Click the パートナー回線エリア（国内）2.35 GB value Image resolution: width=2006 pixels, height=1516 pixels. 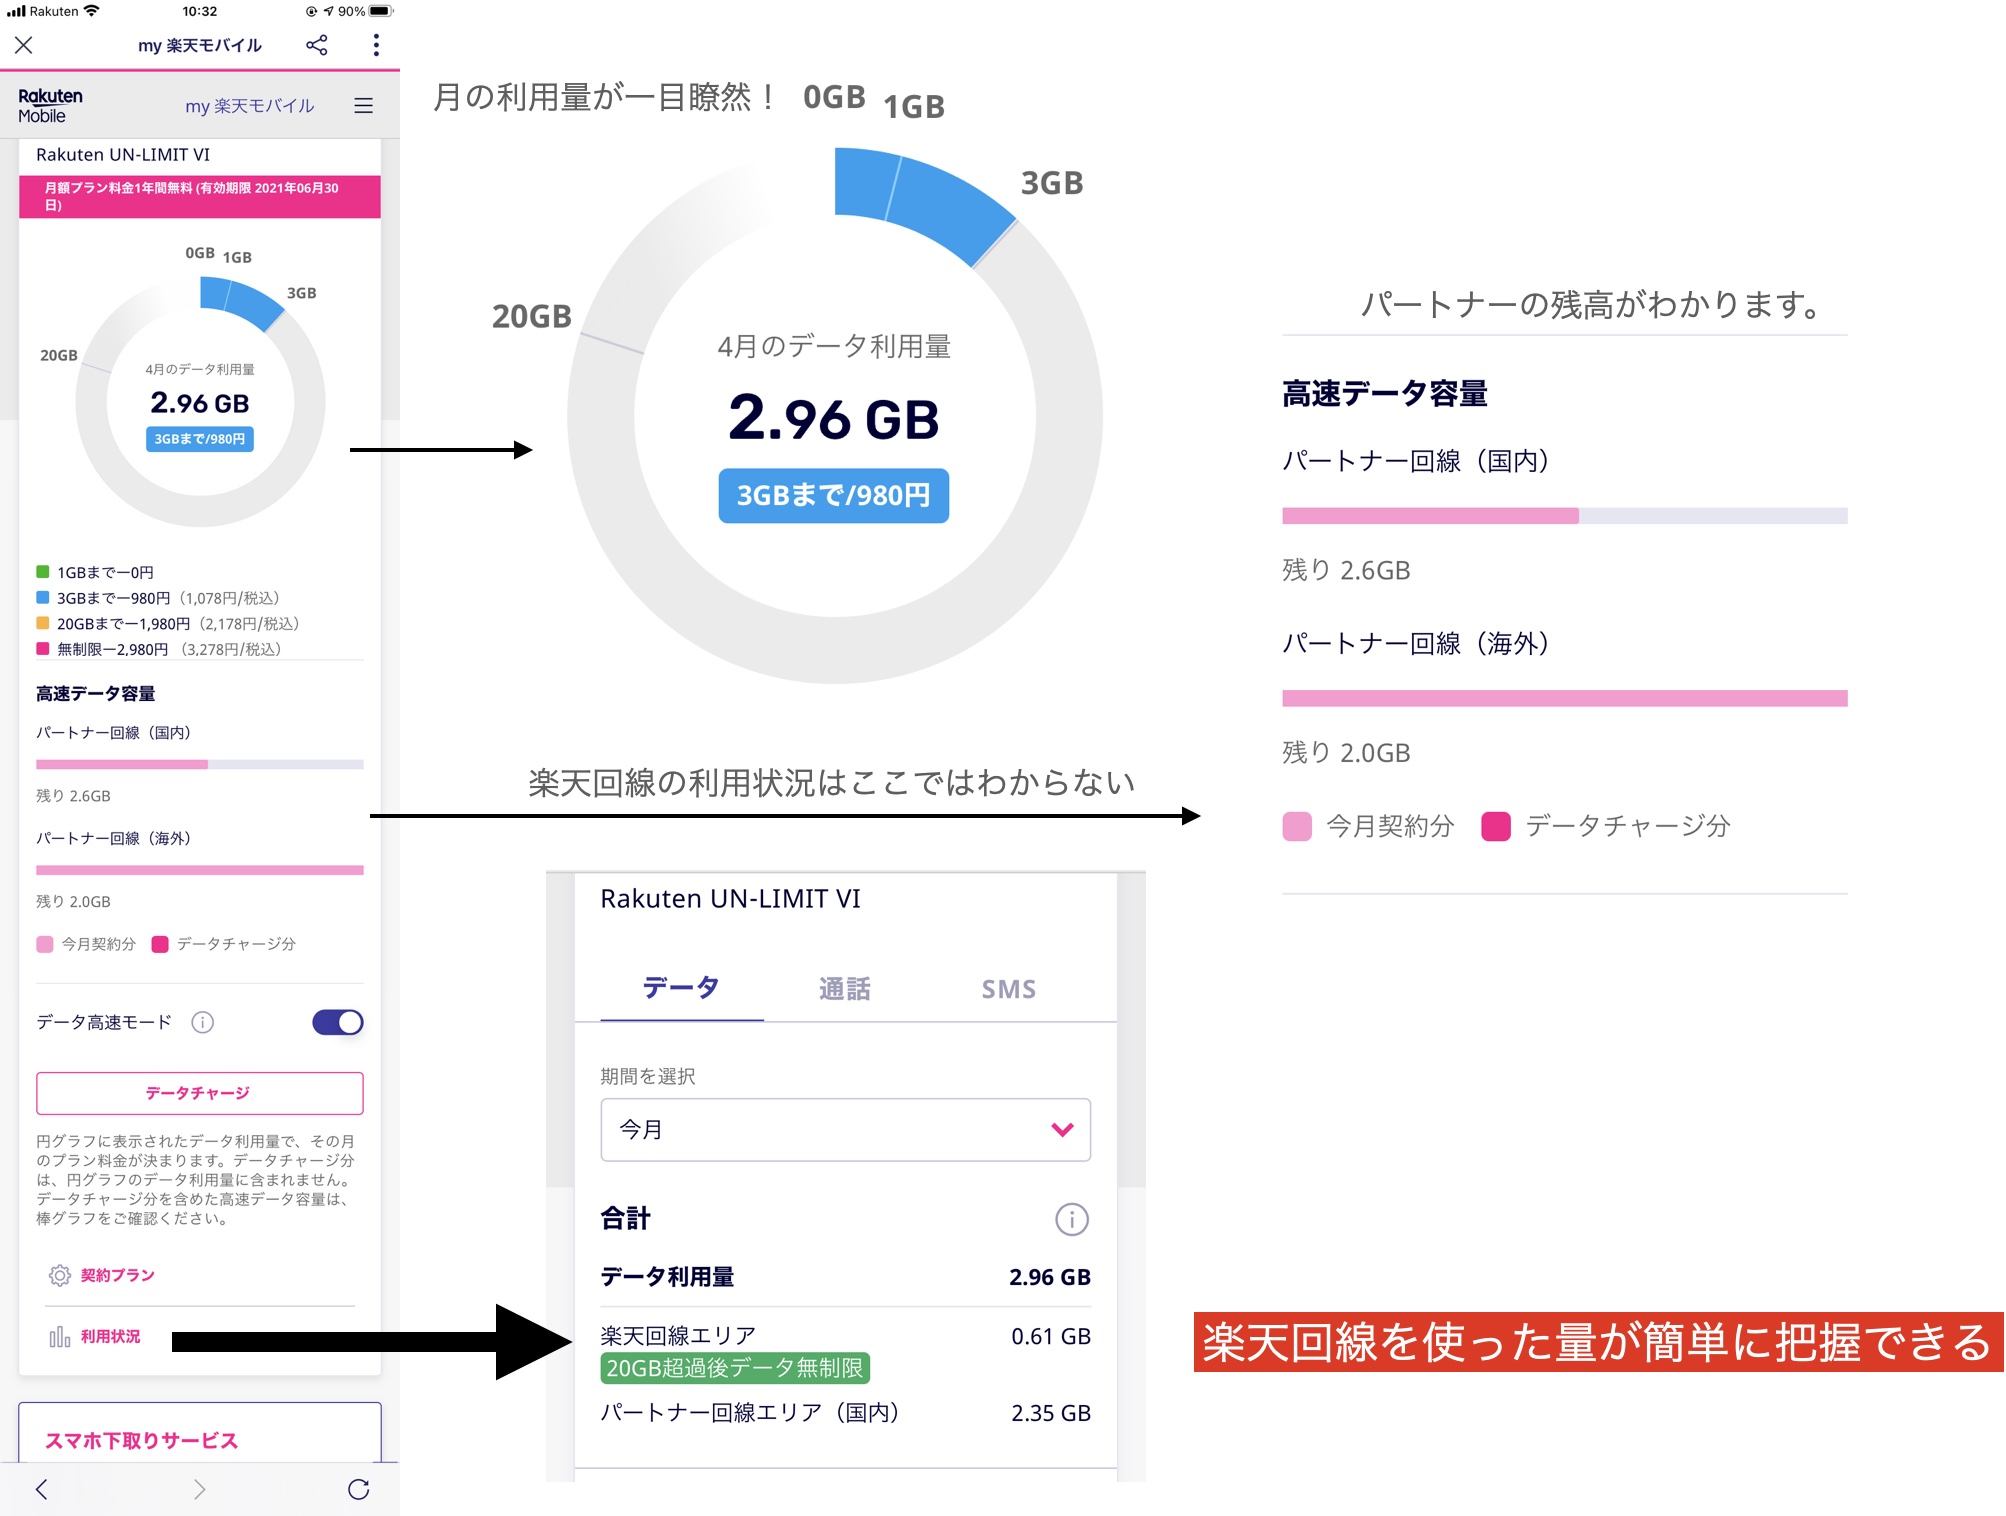[1050, 1413]
